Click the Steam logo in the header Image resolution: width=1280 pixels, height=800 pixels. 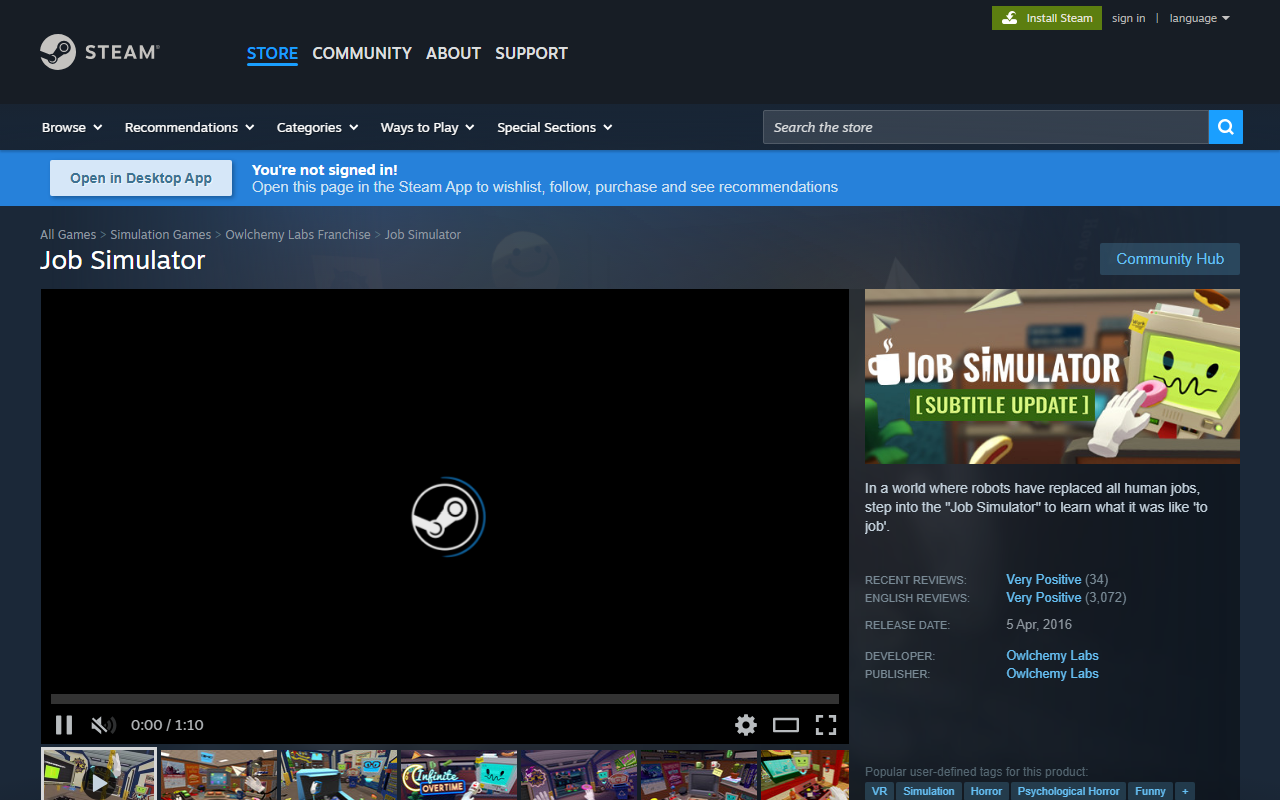100,52
